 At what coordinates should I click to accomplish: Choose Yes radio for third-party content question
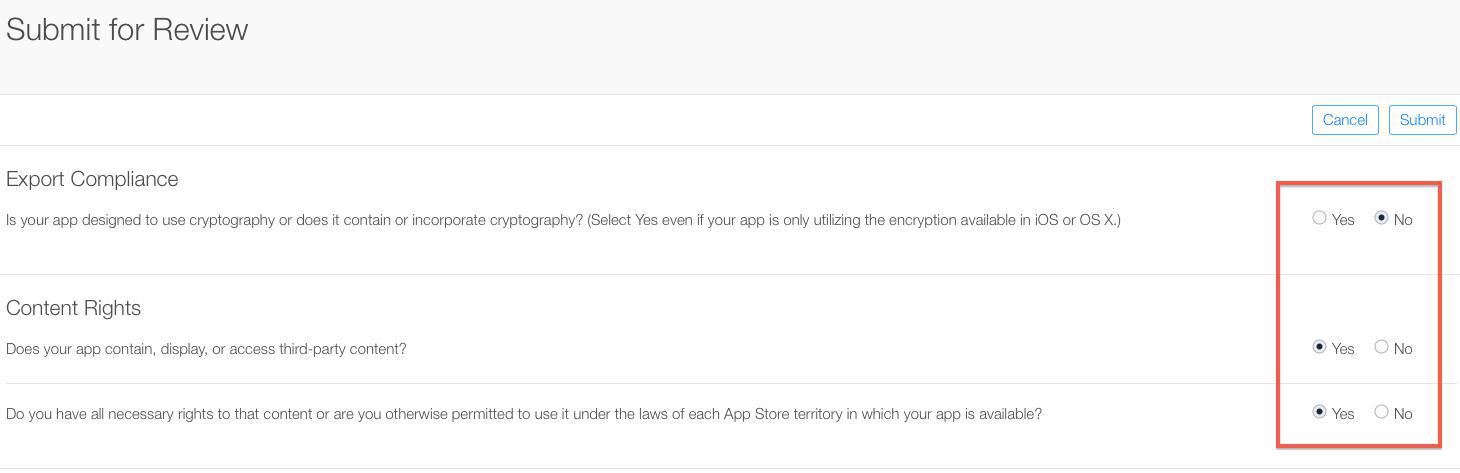[1319, 347]
